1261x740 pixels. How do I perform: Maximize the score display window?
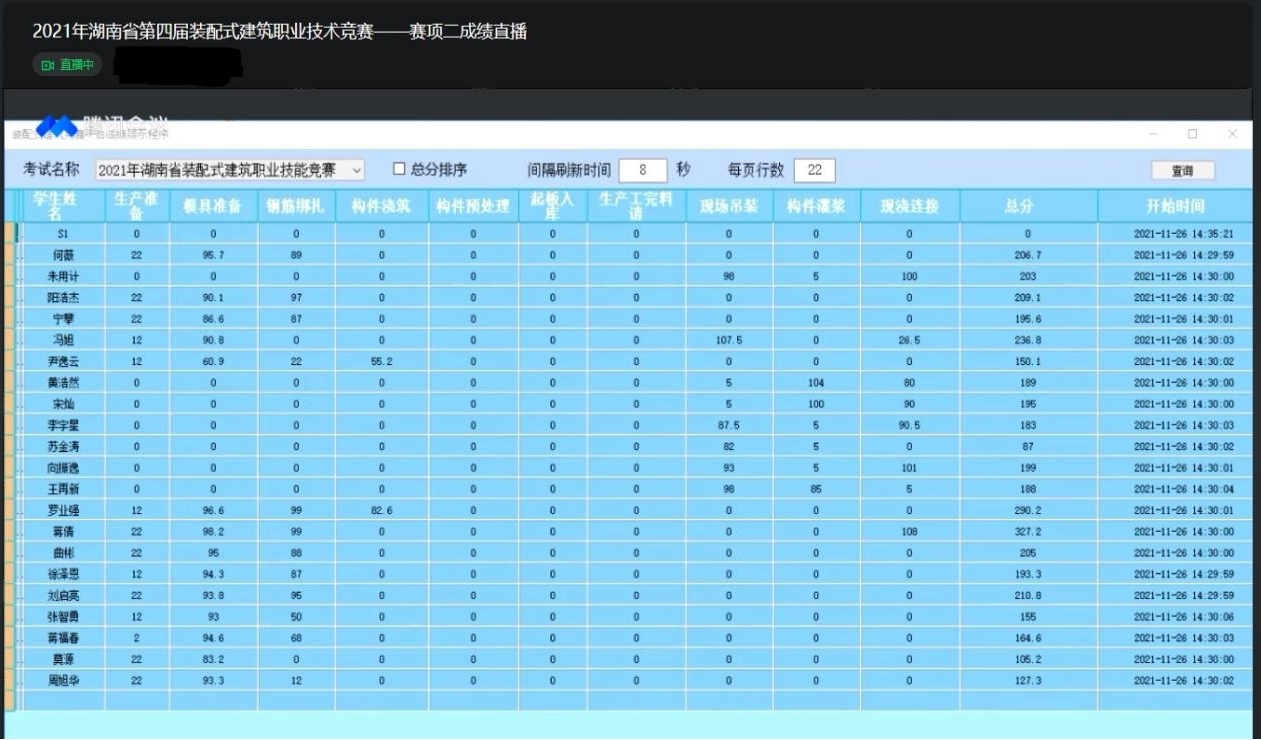[x=1192, y=134]
